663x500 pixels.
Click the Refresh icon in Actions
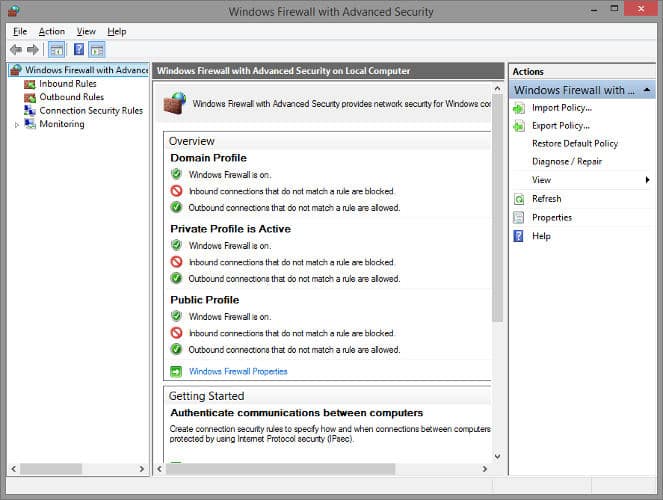(519, 199)
